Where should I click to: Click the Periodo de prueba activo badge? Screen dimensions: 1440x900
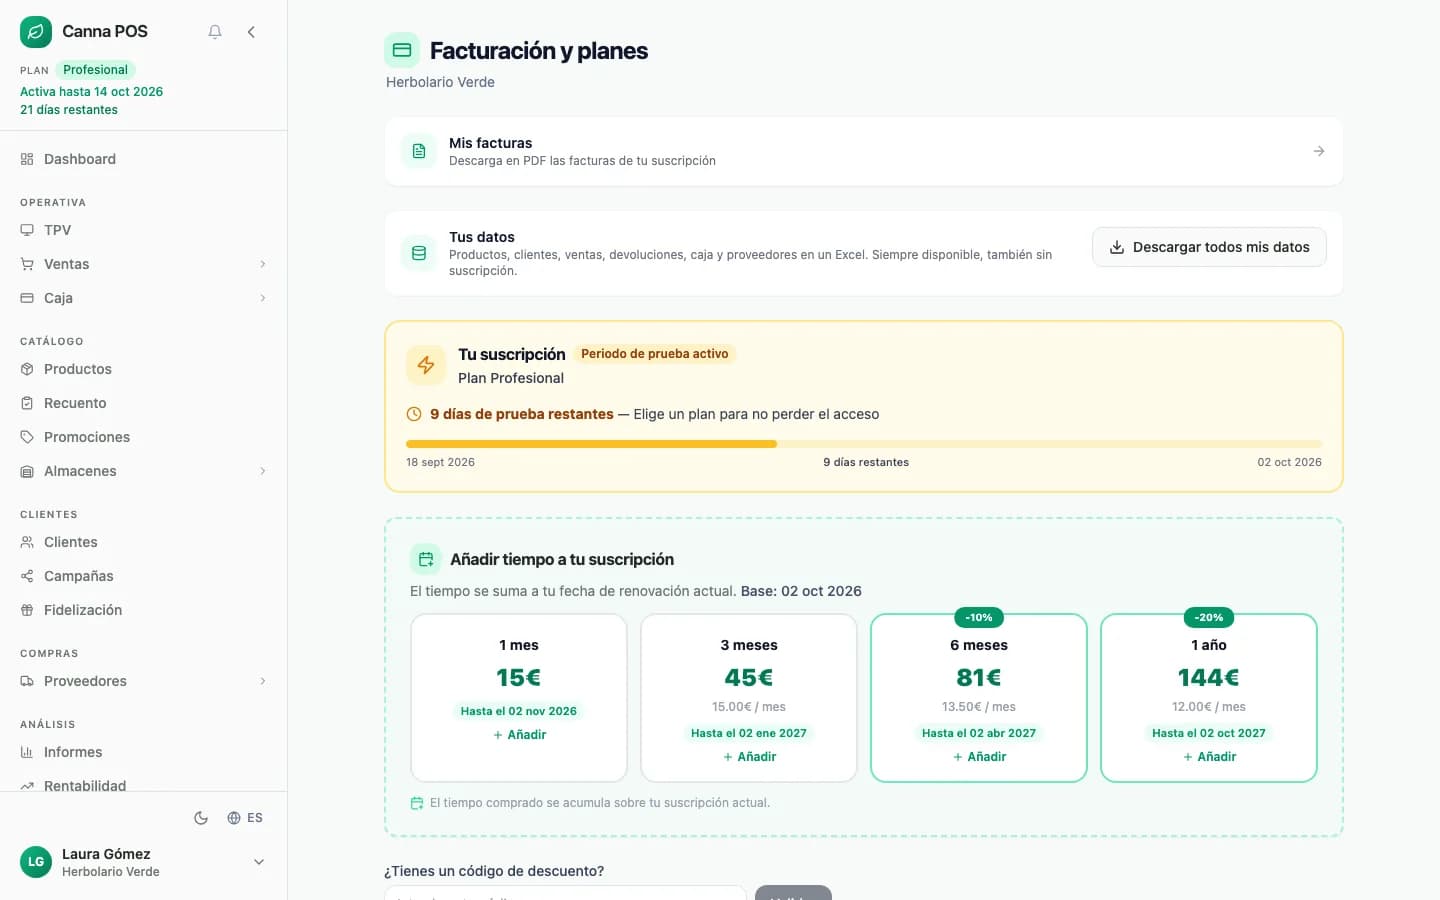pos(655,354)
